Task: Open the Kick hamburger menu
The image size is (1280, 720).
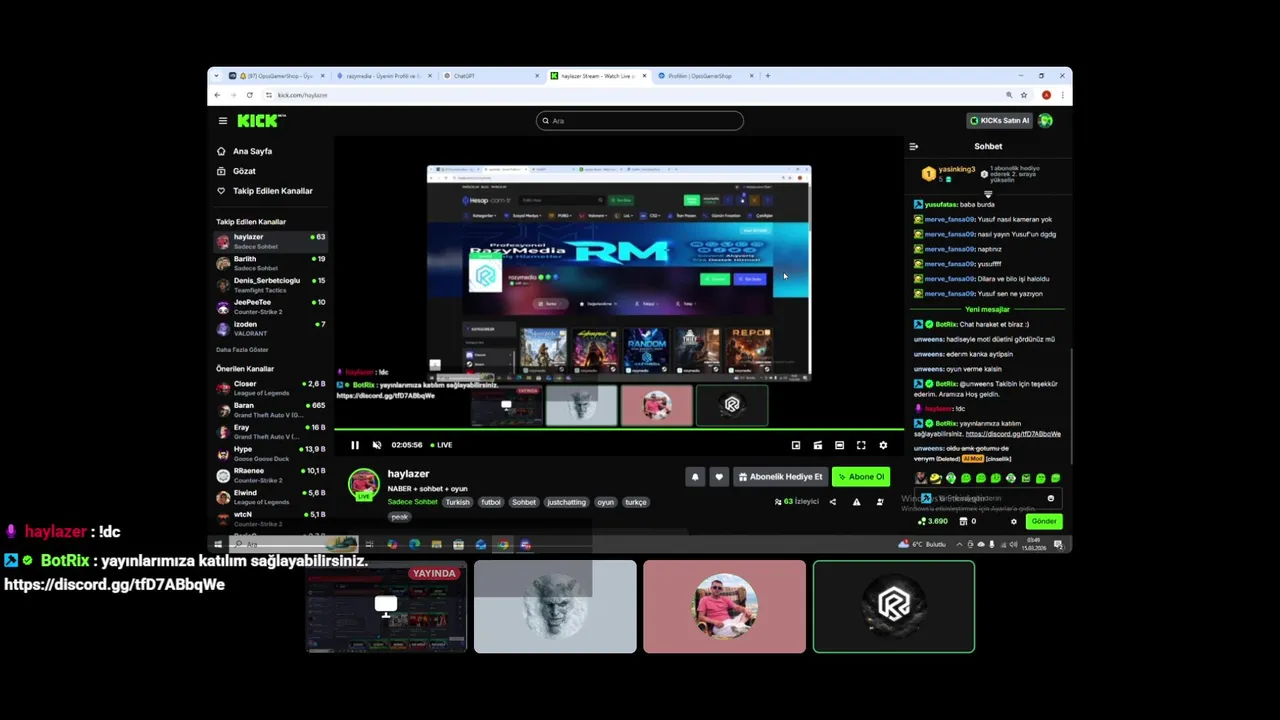Action: tap(223, 121)
